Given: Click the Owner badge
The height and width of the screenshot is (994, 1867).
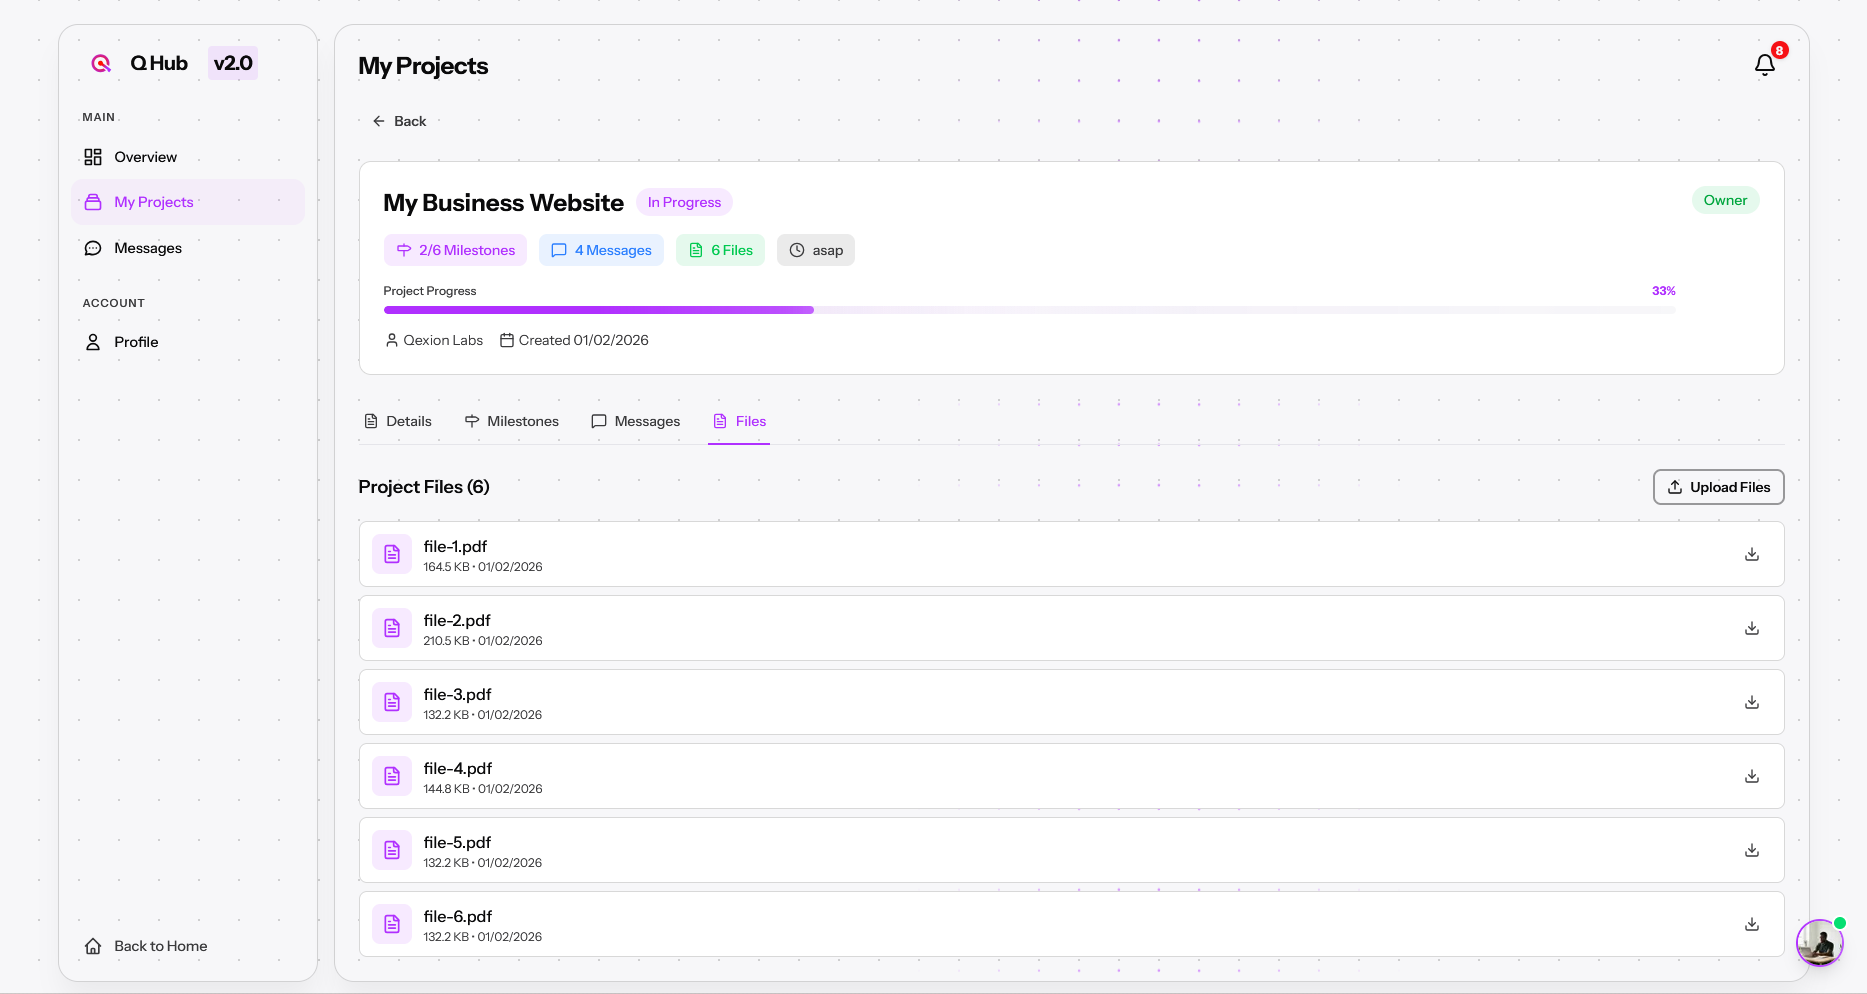Looking at the screenshot, I should (1725, 200).
